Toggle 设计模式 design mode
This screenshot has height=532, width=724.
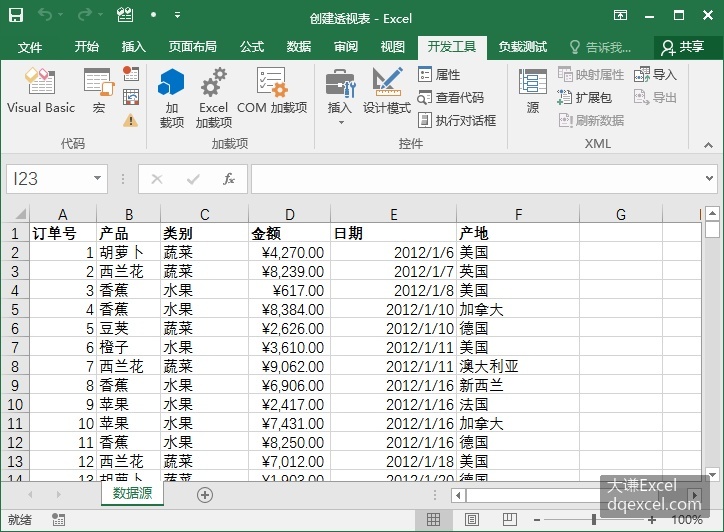tap(386, 91)
